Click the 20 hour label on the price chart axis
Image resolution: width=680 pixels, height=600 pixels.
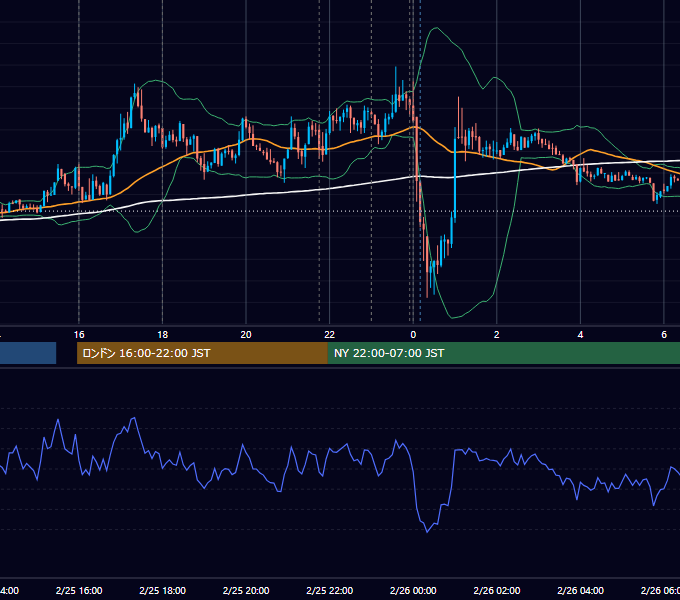[246, 335]
